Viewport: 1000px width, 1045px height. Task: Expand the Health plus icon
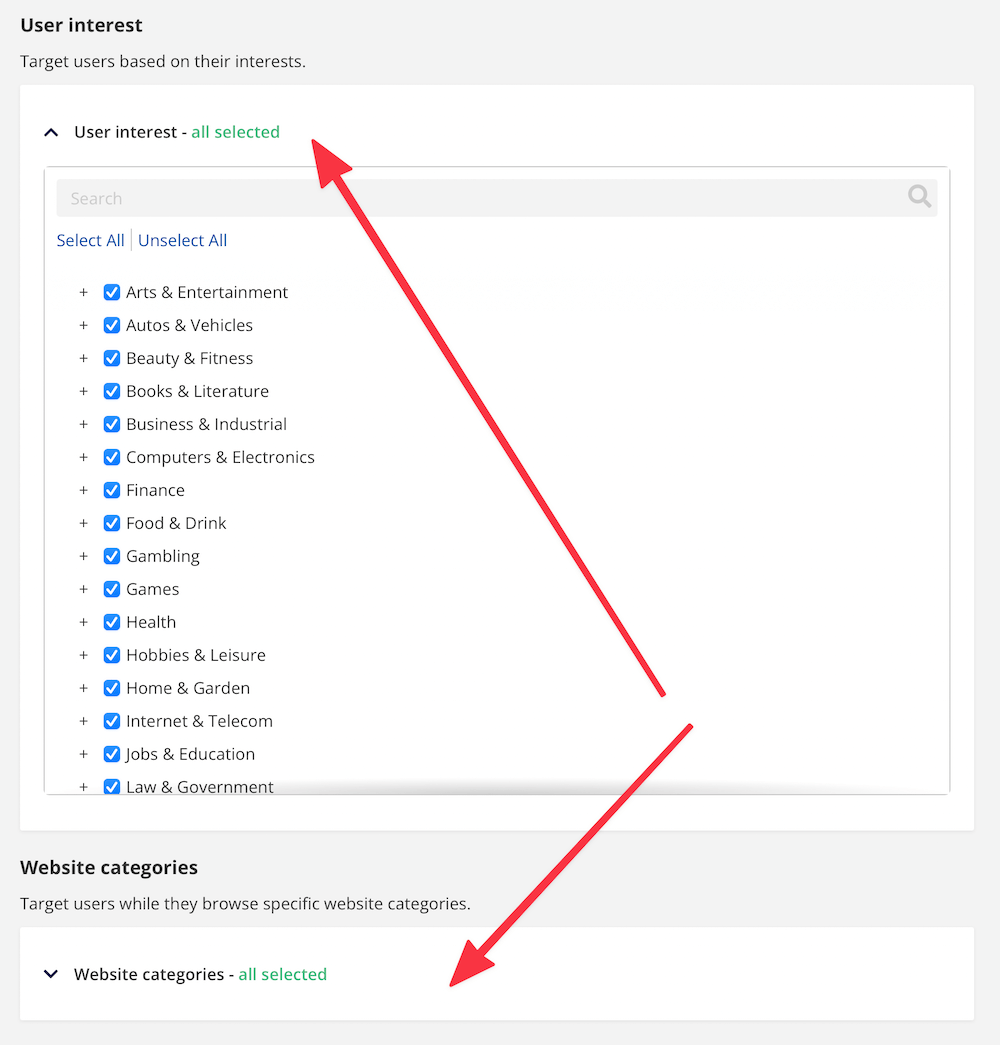pos(83,622)
